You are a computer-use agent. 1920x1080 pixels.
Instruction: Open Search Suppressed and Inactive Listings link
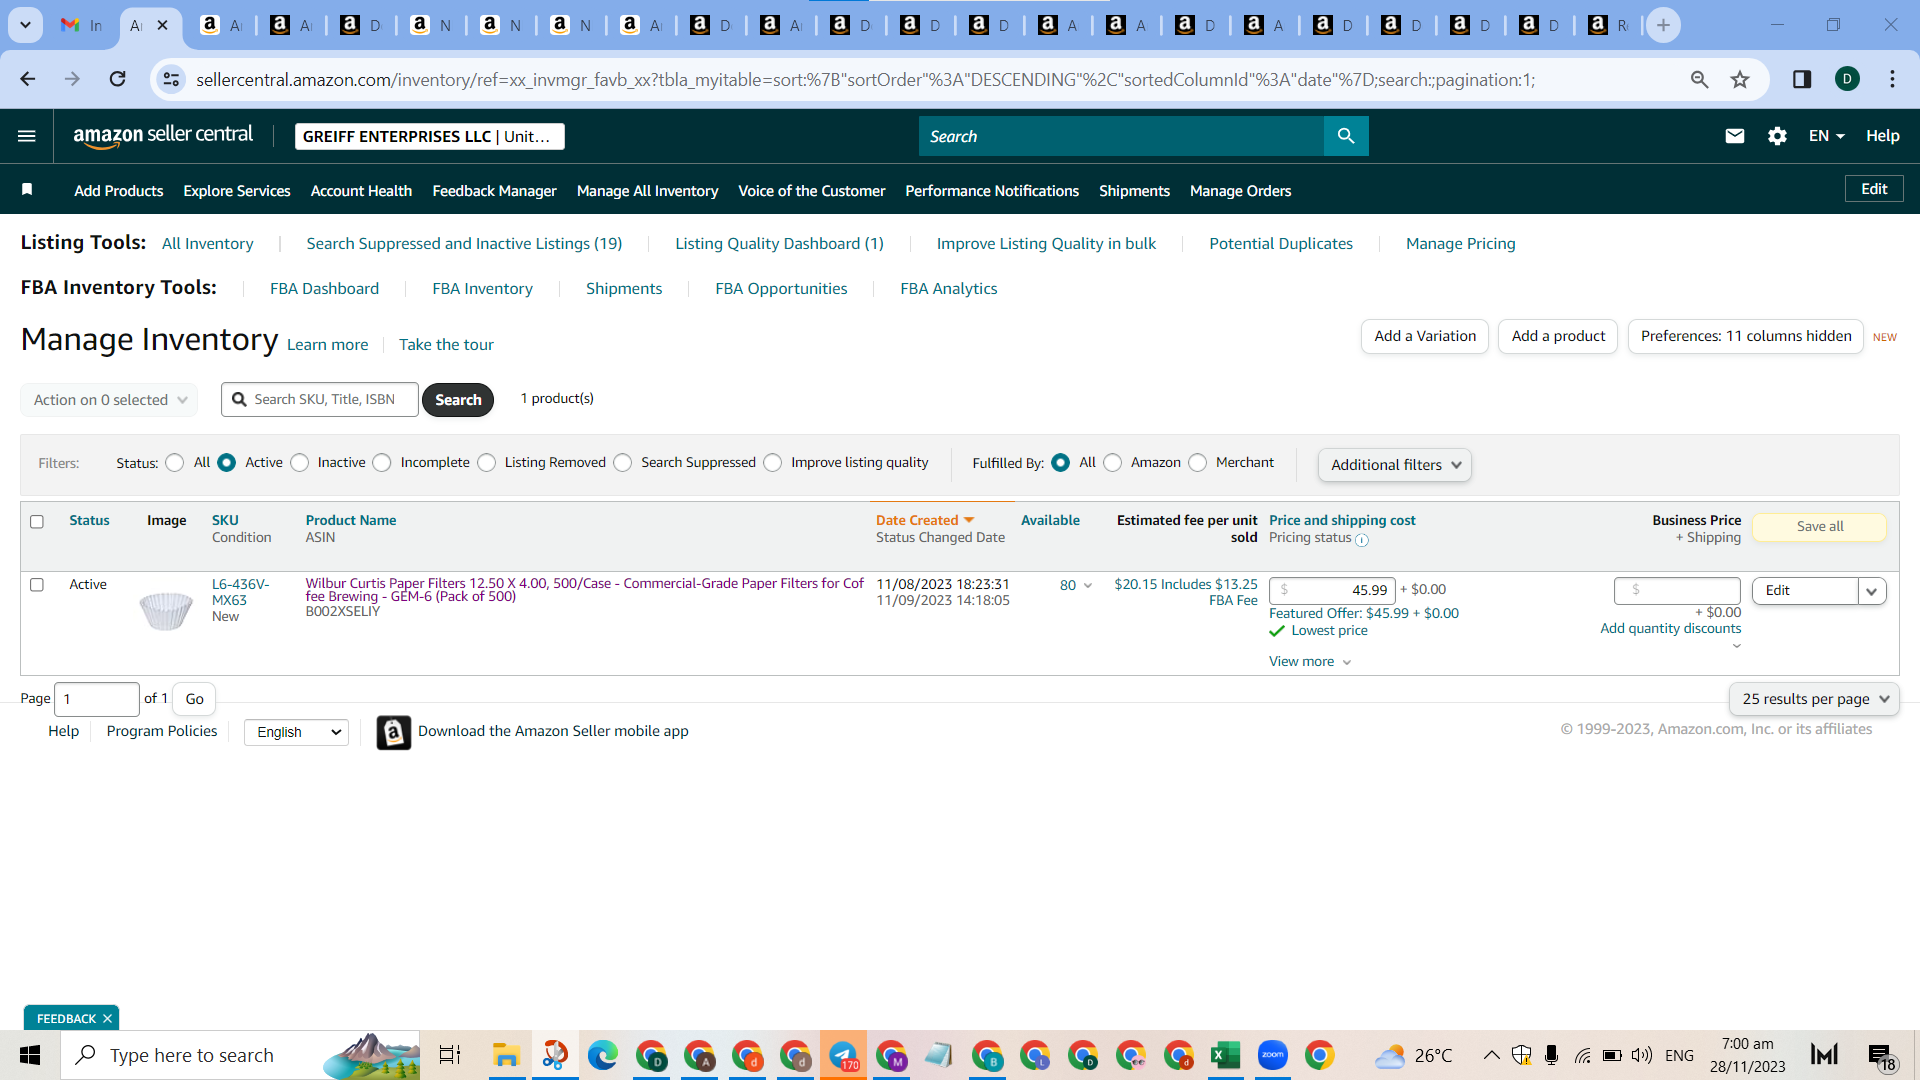point(464,244)
